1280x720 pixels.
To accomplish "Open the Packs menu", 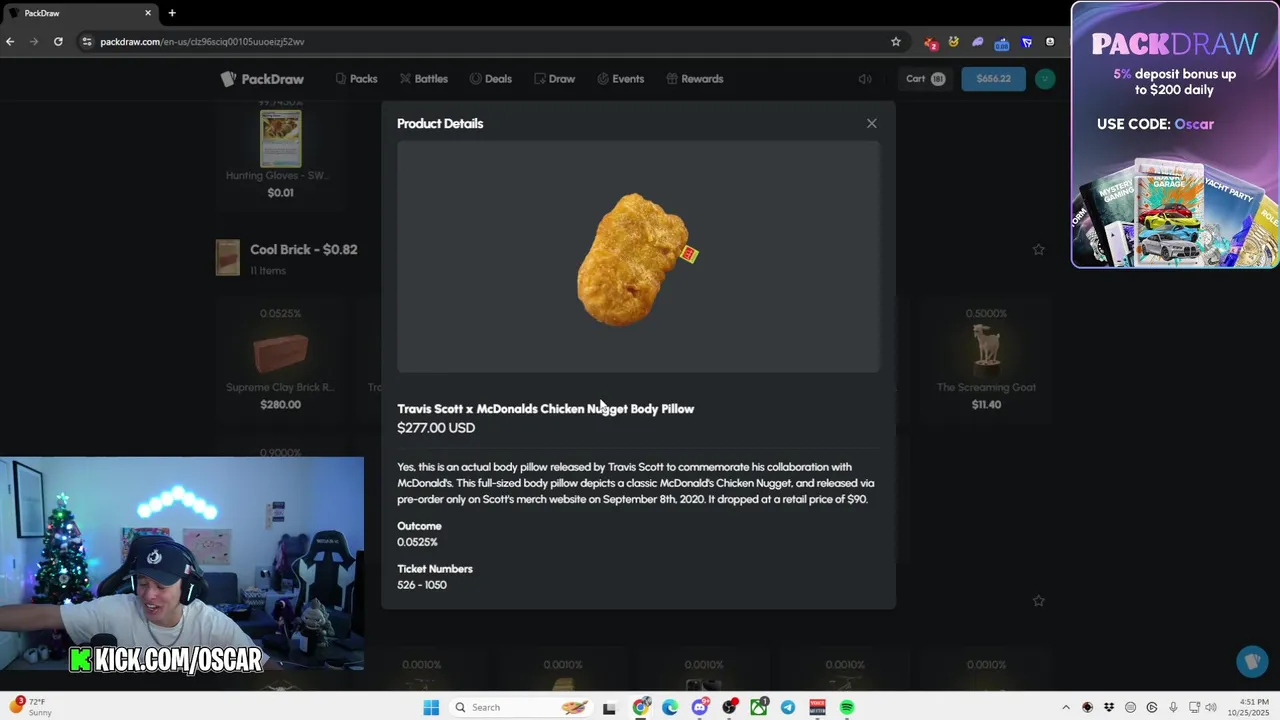I will (x=356, y=79).
